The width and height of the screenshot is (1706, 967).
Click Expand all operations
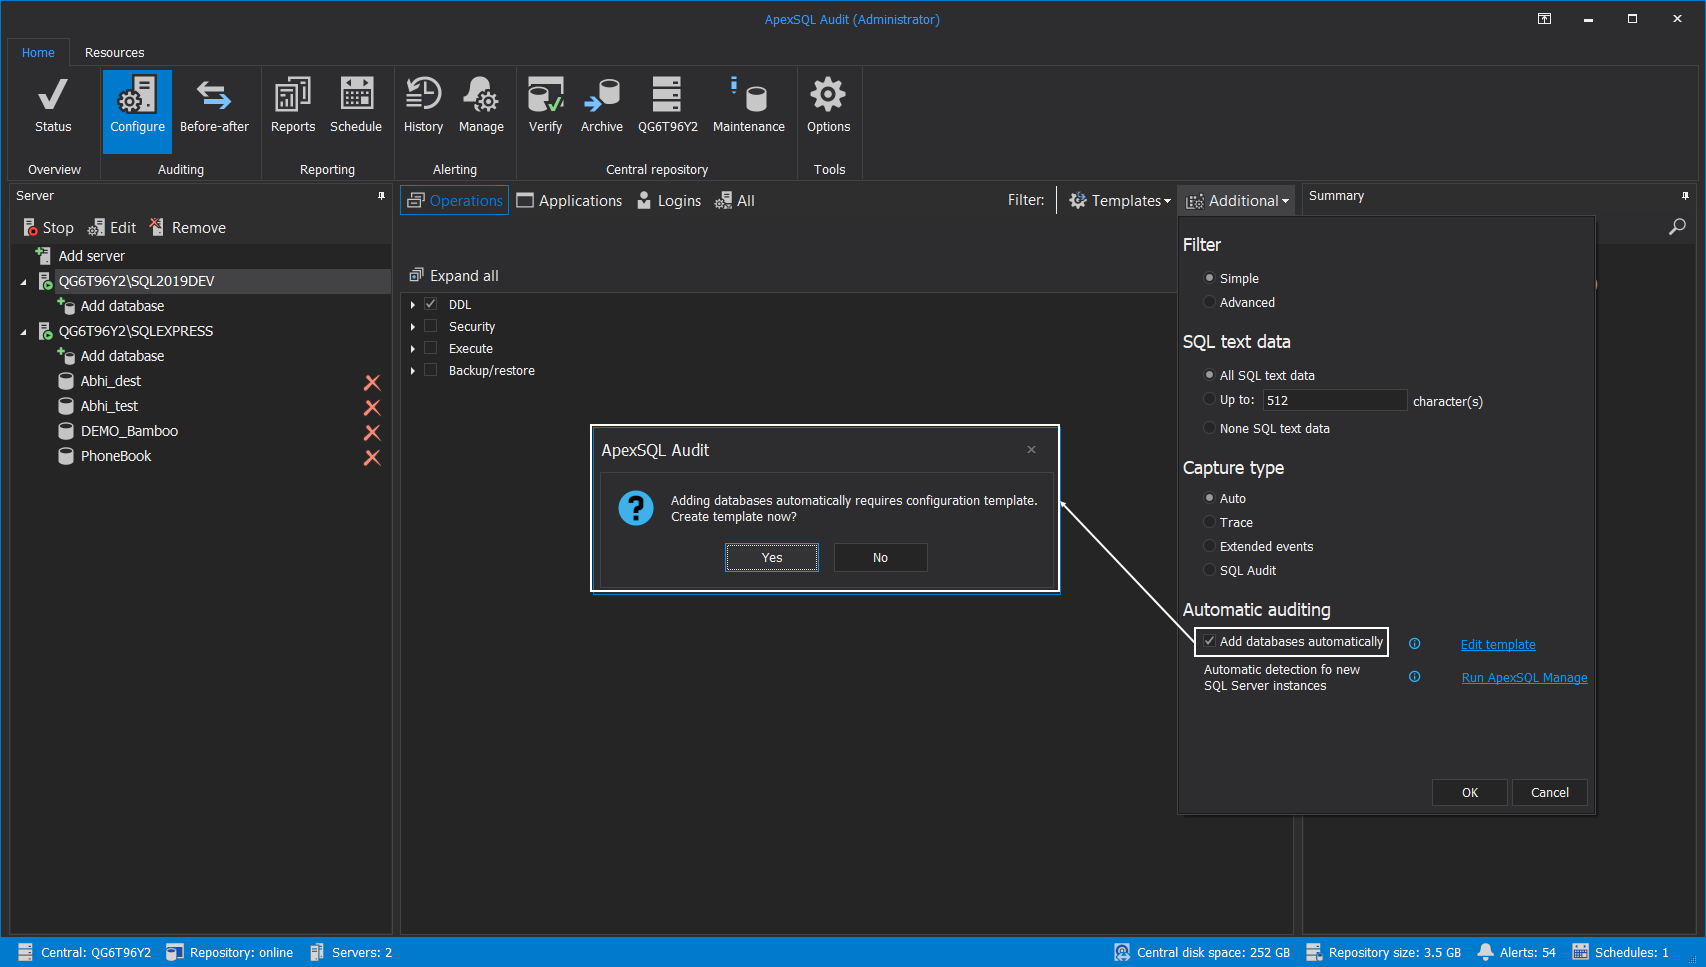click(x=454, y=276)
